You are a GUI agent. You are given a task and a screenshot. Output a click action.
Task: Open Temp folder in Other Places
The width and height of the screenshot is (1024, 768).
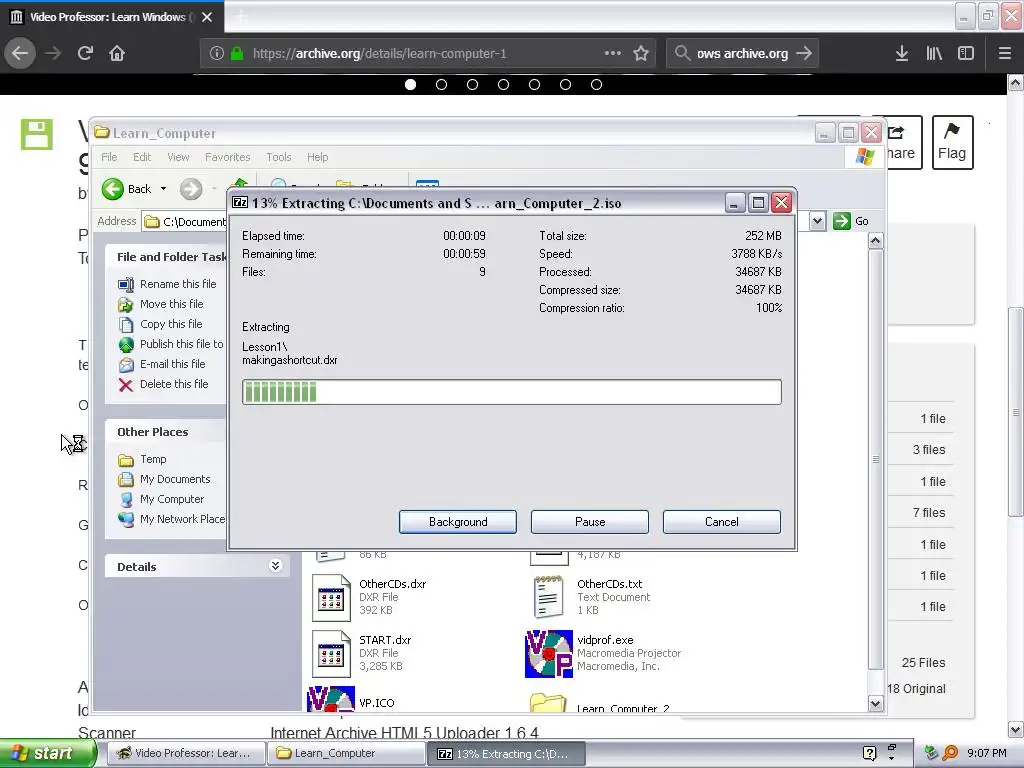pos(142,460)
